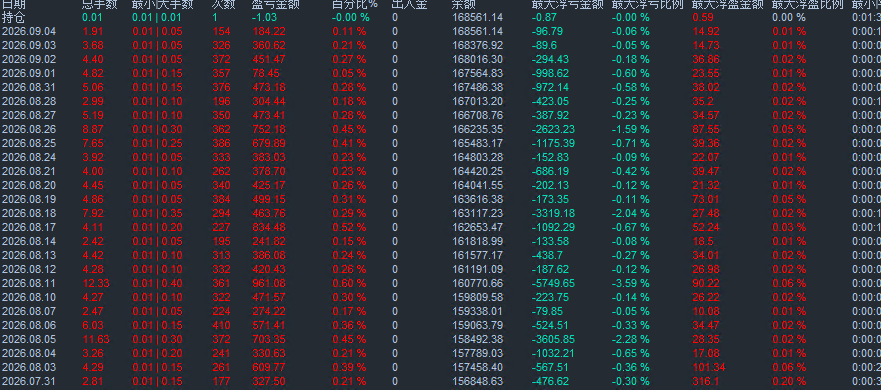
Task: Select percentage value 0.39 %
Action: click(x=349, y=368)
